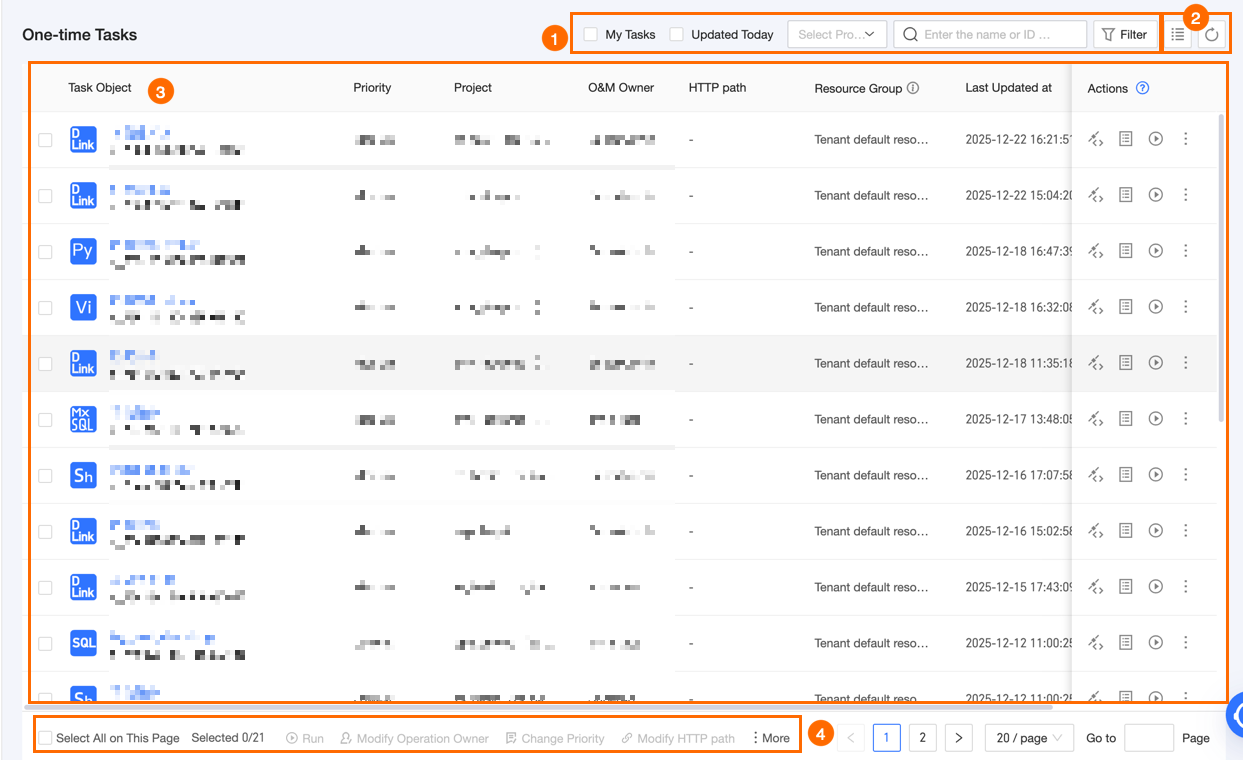This screenshot has height=760, width=1243.
Task: Open more options for task updated 2025-12-22 16:21
Action: tap(1186, 139)
